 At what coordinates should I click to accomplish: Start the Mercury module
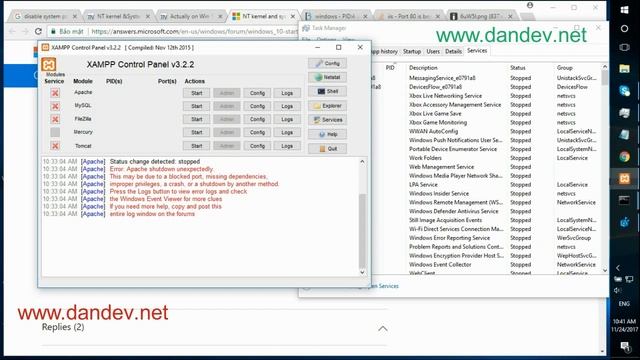(197, 132)
